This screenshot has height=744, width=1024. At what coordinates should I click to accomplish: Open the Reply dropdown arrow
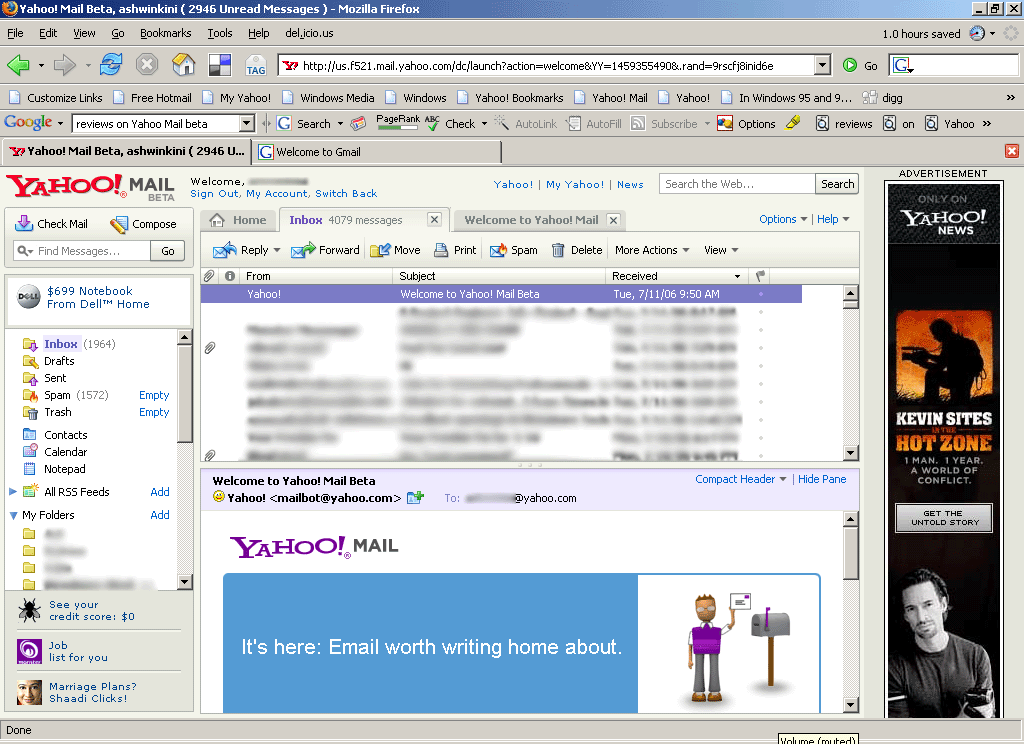coord(277,250)
